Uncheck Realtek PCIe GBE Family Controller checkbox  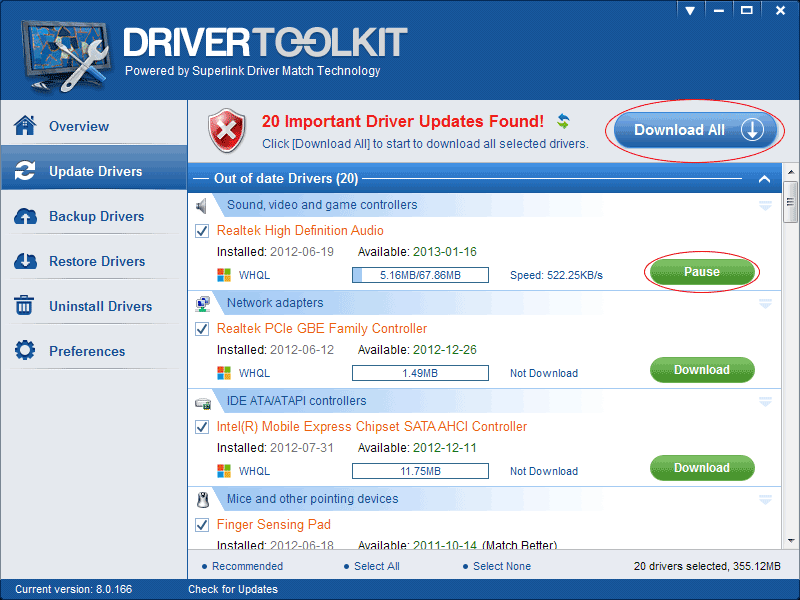202,329
